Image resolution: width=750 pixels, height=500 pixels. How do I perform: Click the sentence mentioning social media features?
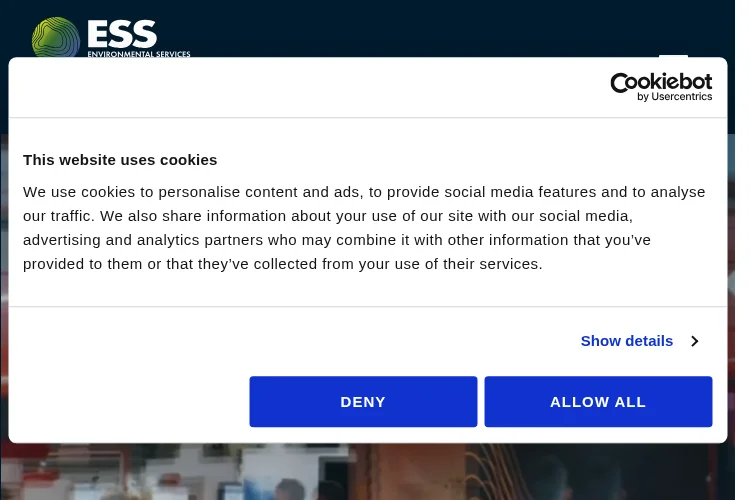tap(364, 192)
